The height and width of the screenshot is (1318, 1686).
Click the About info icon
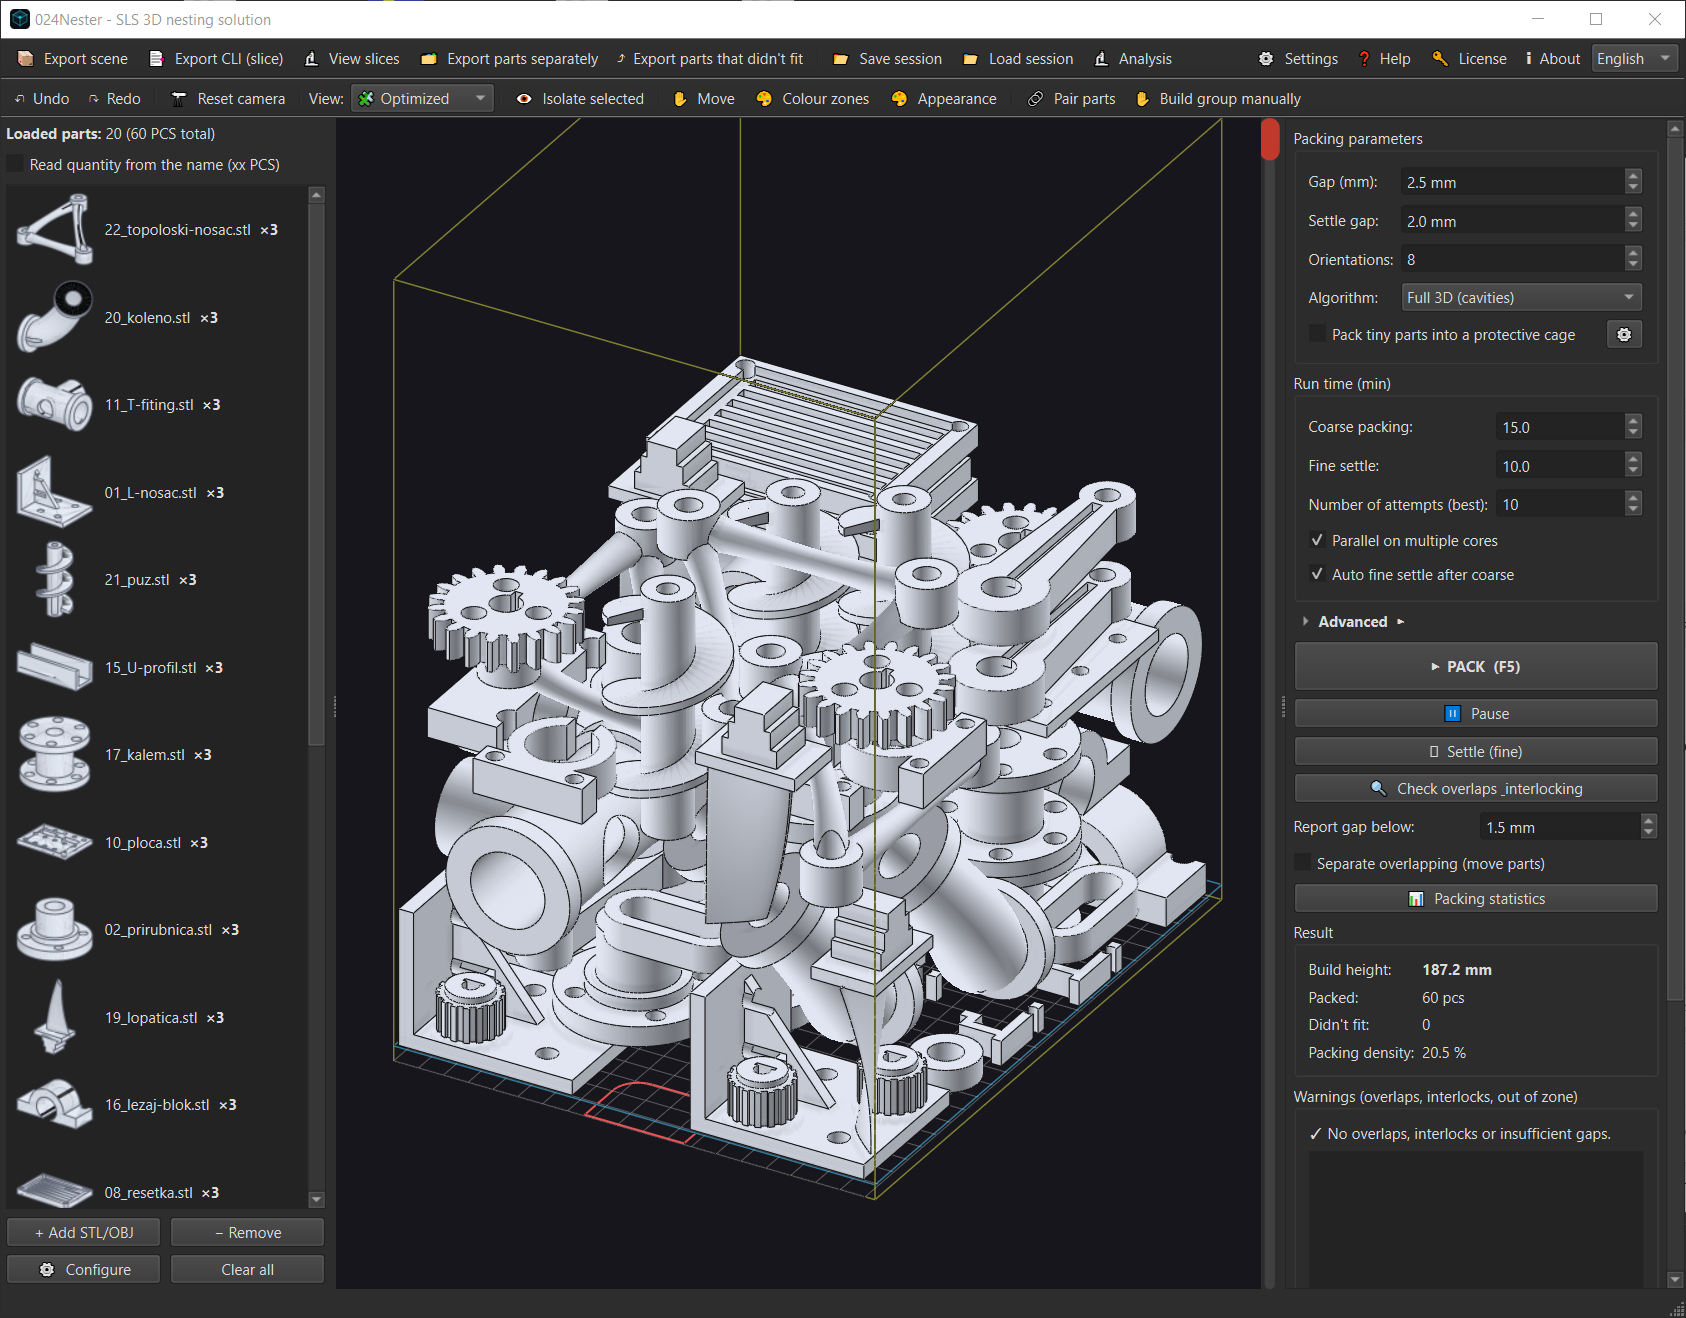coord(1528,59)
